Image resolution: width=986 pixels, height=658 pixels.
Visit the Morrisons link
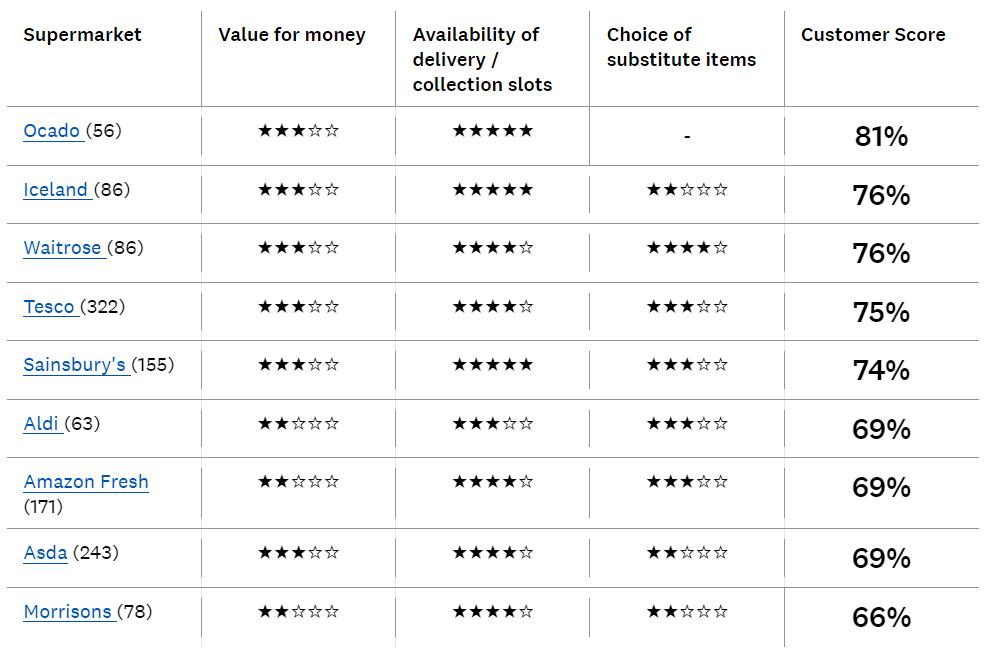point(67,612)
